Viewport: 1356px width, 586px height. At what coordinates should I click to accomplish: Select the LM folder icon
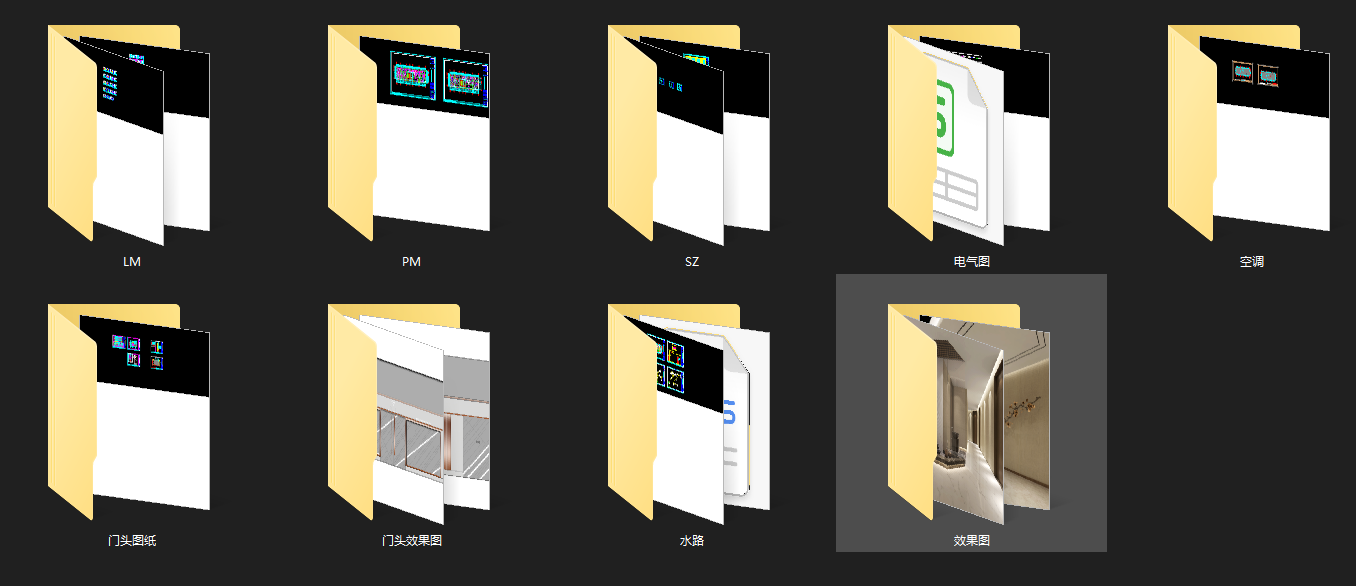click(x=129, y=134)
